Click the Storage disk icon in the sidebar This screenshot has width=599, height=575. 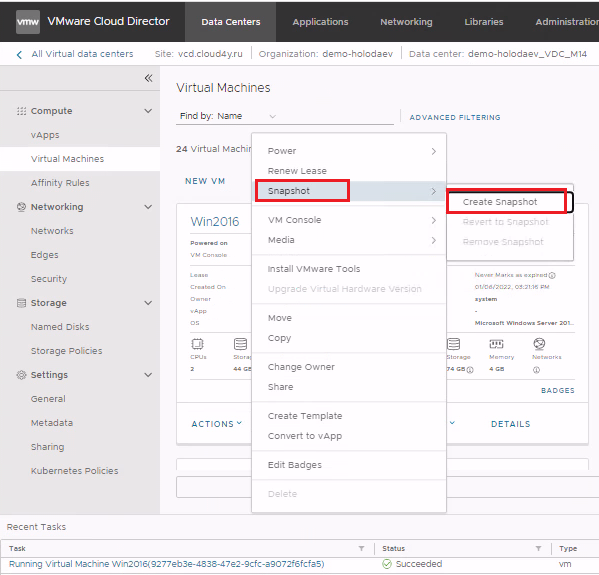click(x=21, y=303)
